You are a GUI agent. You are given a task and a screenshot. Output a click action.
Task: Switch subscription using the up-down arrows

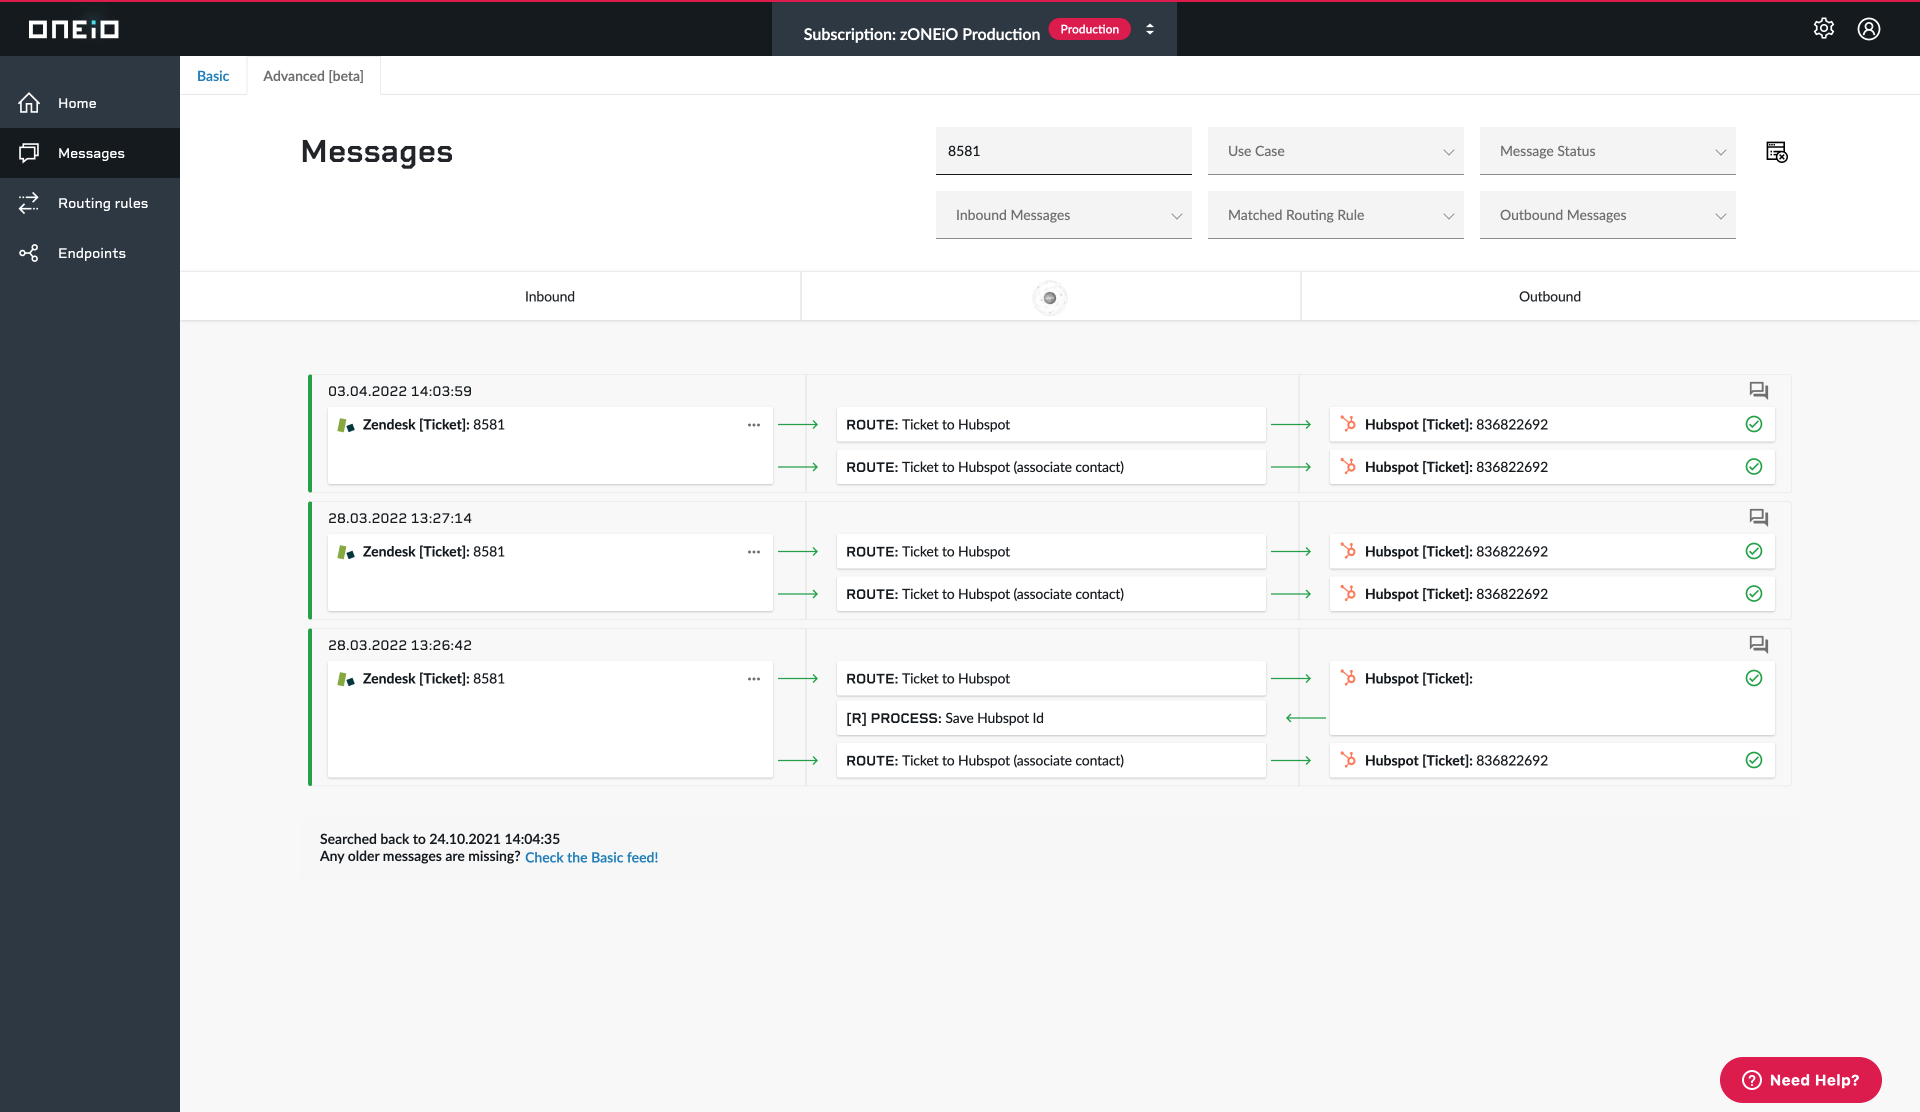click(1150, 29)
